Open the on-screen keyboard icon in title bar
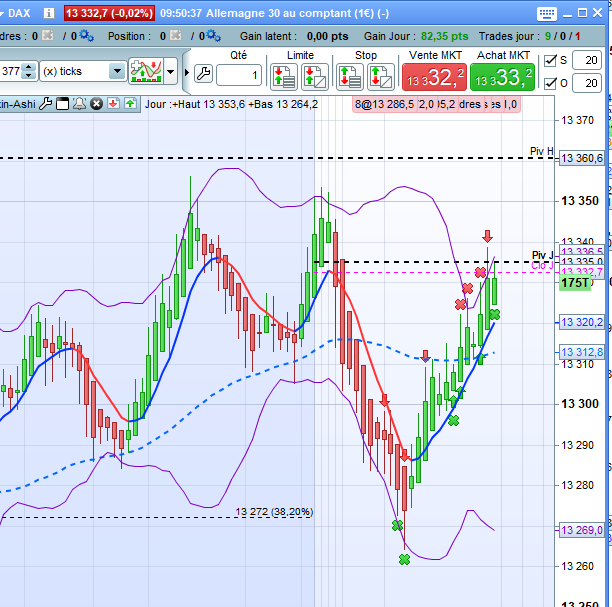Screen dimensions: 612x607 (547, 14)
